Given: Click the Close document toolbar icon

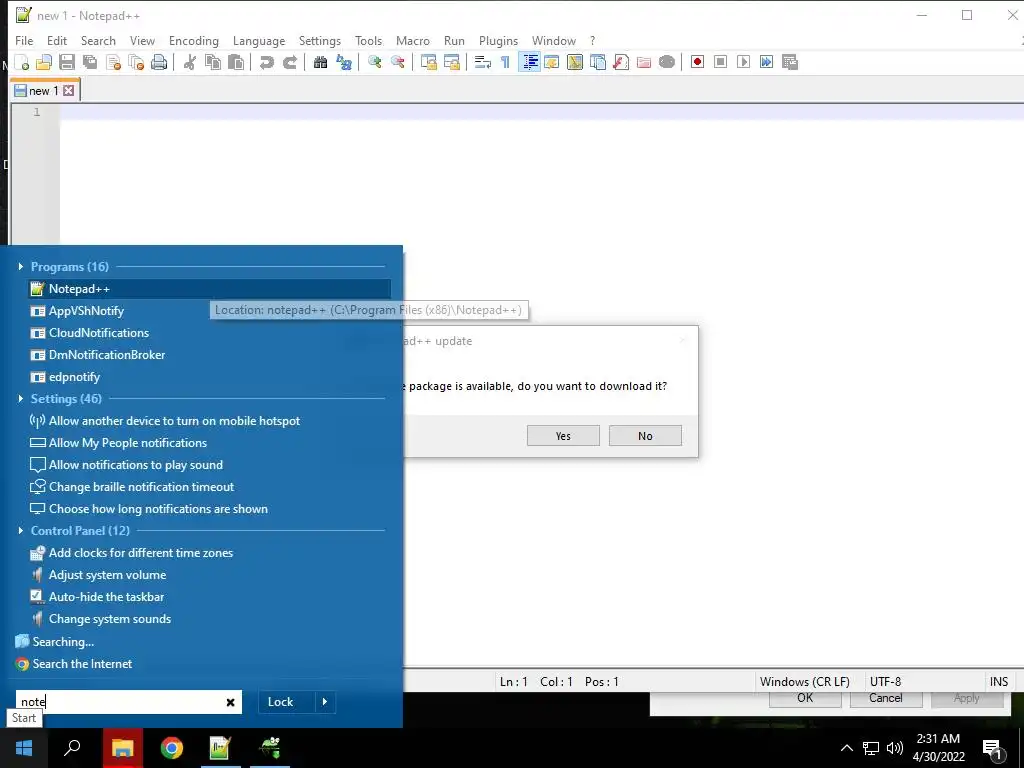Looking at the screenshot, I should tap(113, 62).
